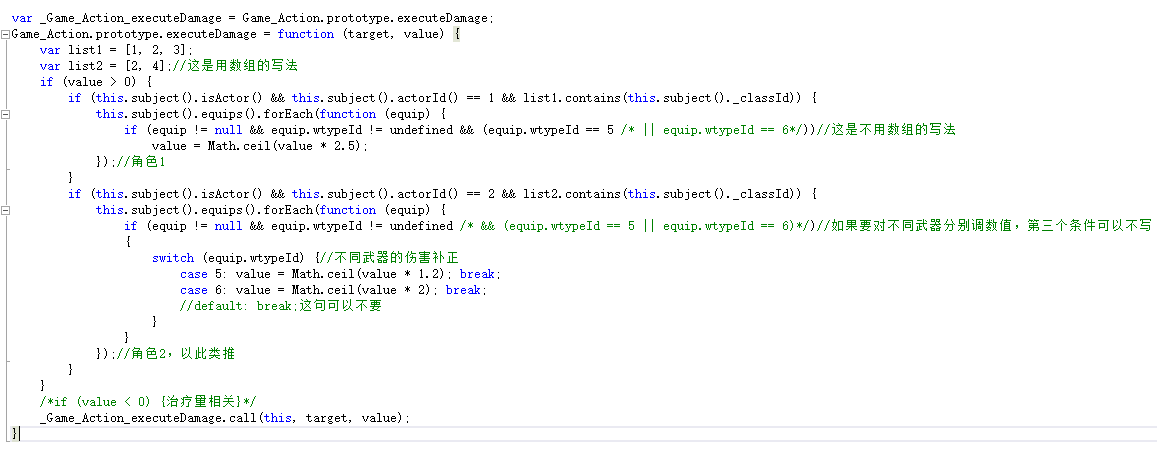Click the '});//角色2，以此类推' line
This screenshot has height=454, width=1157.
[x=165, y=354]
